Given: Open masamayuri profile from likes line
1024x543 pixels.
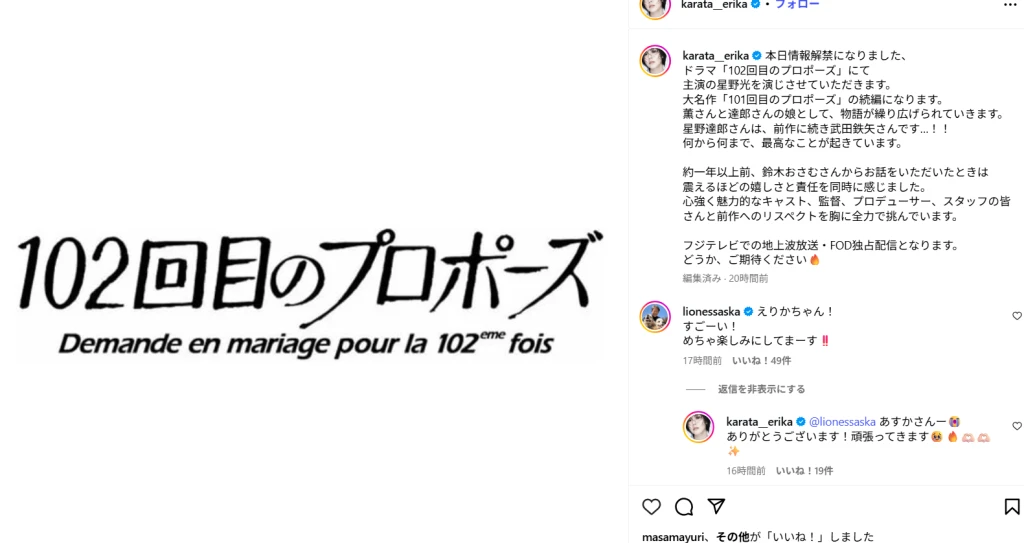Looking at the screenshot, I should [x=673, y=537].
